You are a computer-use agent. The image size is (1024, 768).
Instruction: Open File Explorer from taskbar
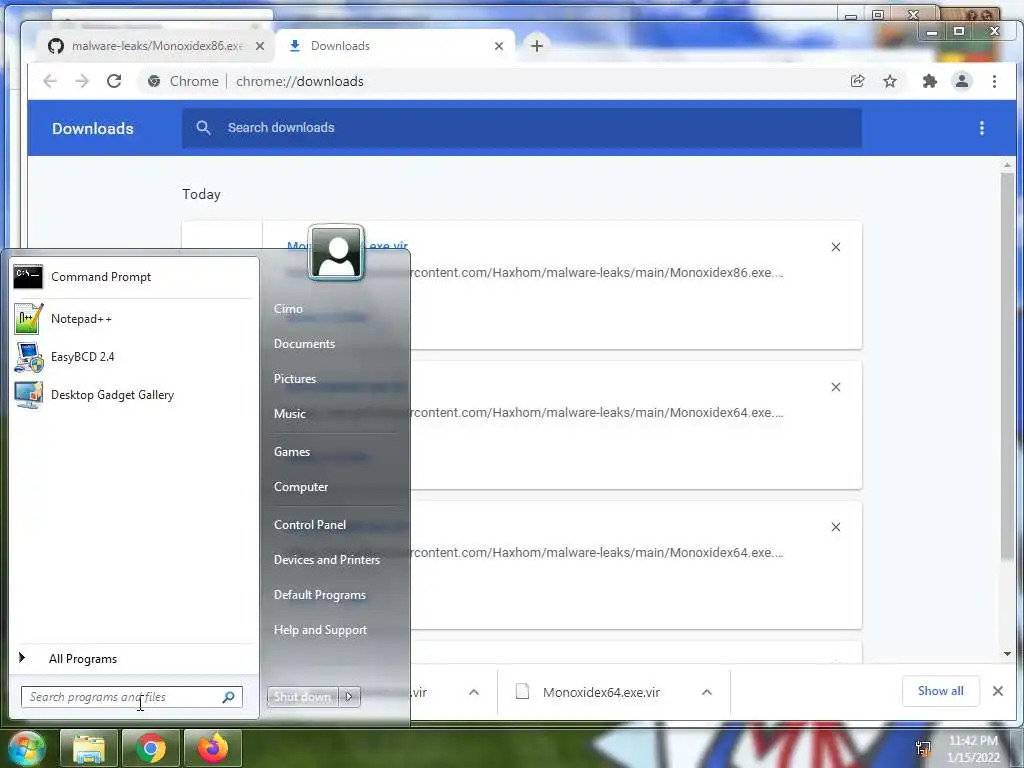[89, 748]
